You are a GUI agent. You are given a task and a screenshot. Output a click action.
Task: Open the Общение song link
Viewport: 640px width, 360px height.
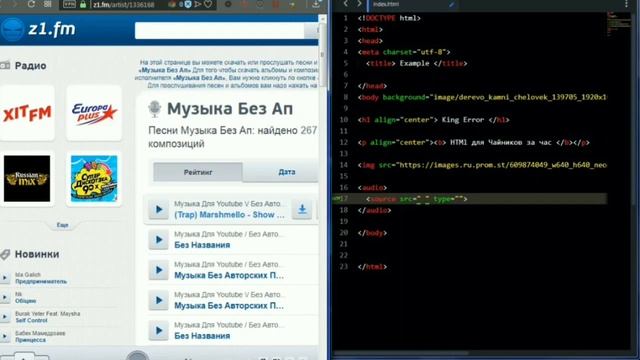point(25,301)
